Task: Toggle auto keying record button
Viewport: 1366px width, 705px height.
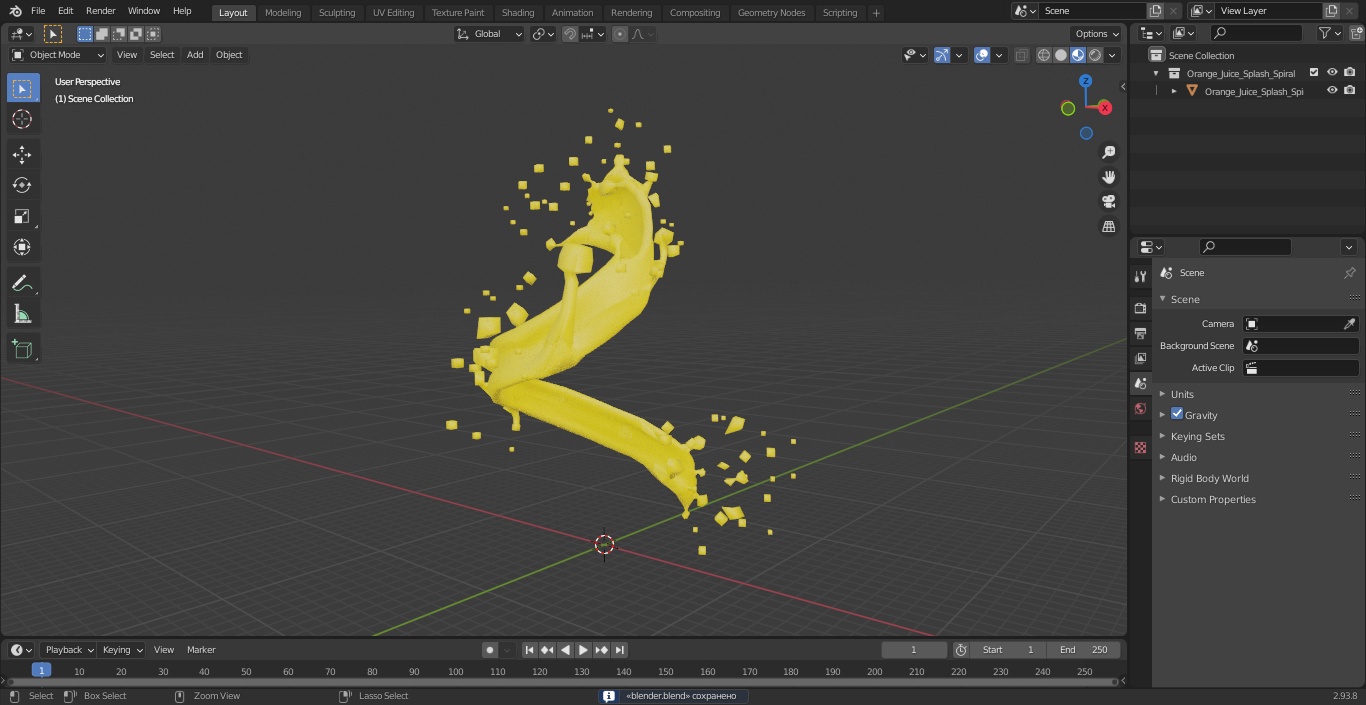Action: [490, 650]
